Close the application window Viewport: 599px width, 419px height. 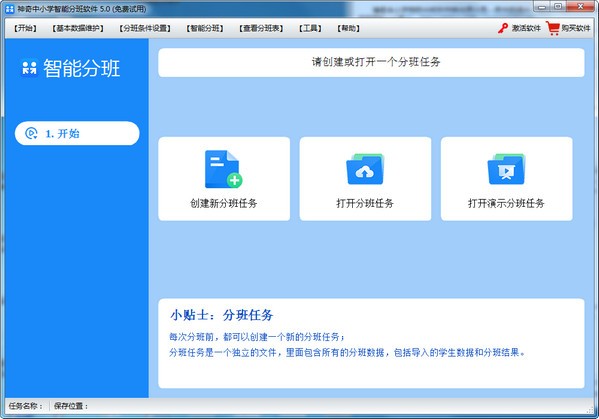[580, 6]
